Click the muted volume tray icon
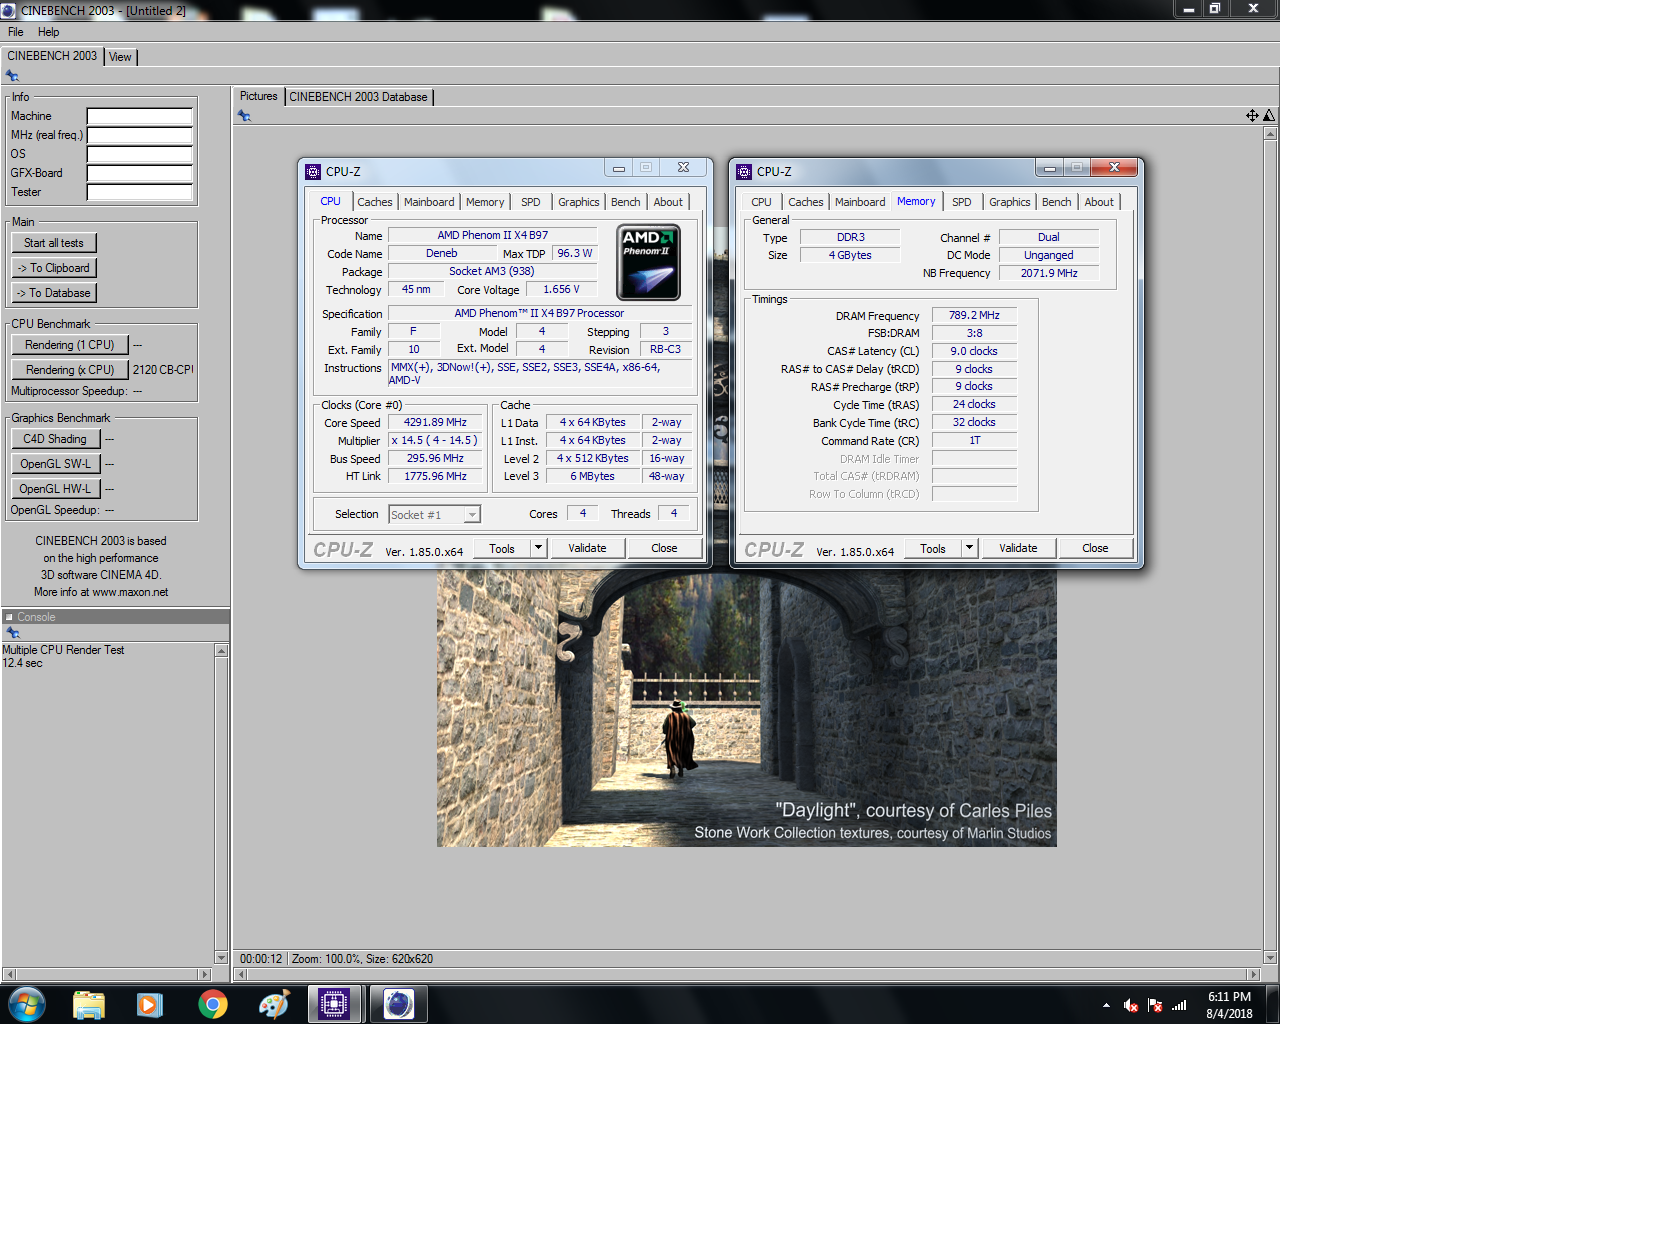 [x=1131, y=1005]
